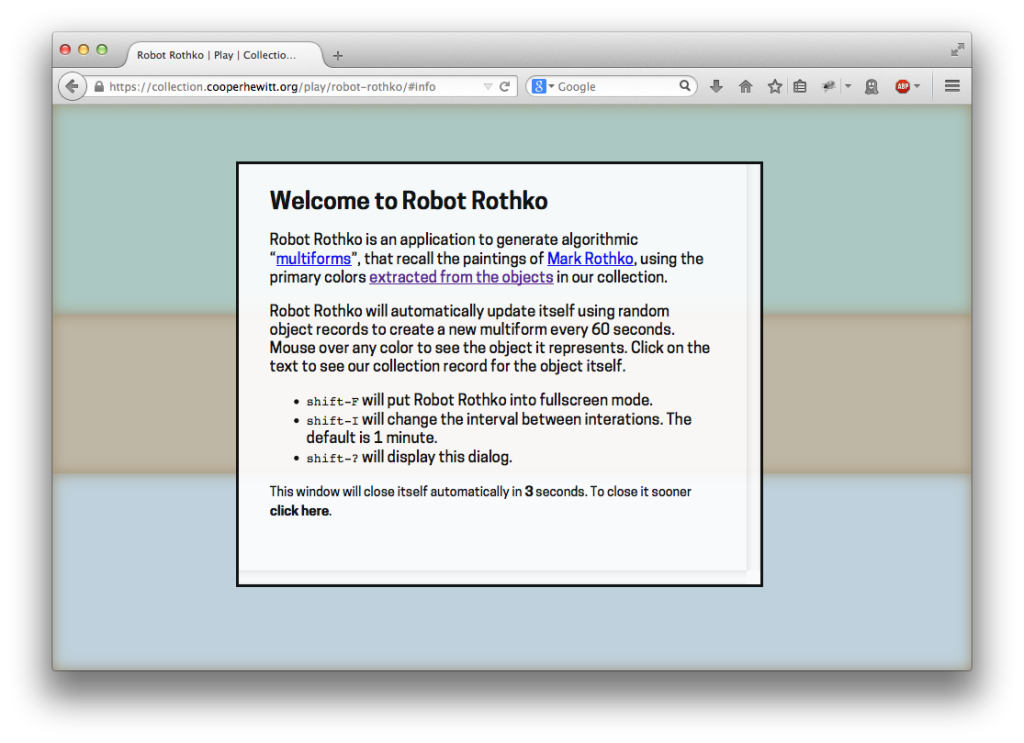Open the Firefox hamburger menu
The width and height of the screenshot is (1024, 743).
point(952,86)
